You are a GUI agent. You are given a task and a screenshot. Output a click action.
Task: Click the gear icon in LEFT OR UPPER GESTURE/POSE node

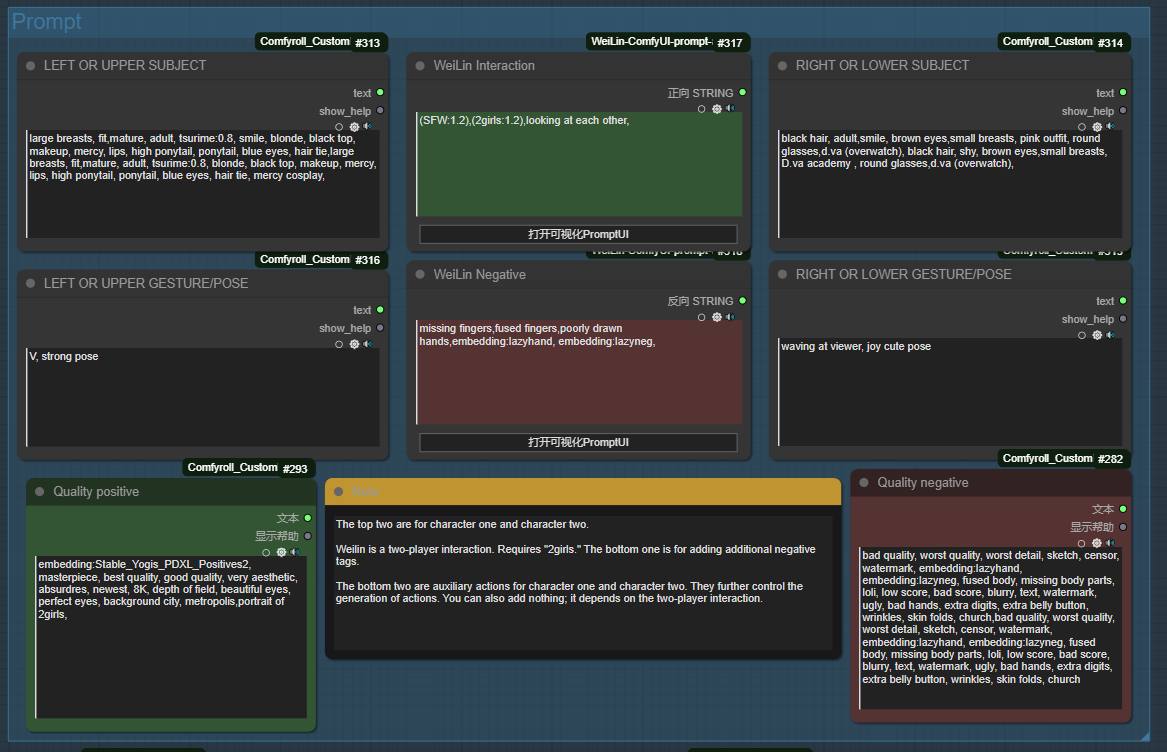point(354,344)
